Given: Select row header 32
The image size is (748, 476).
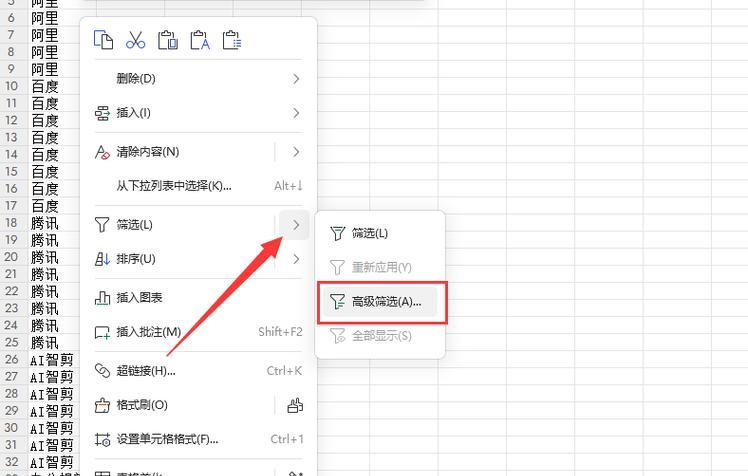Looking at the screenshot, I should [11, 462].
